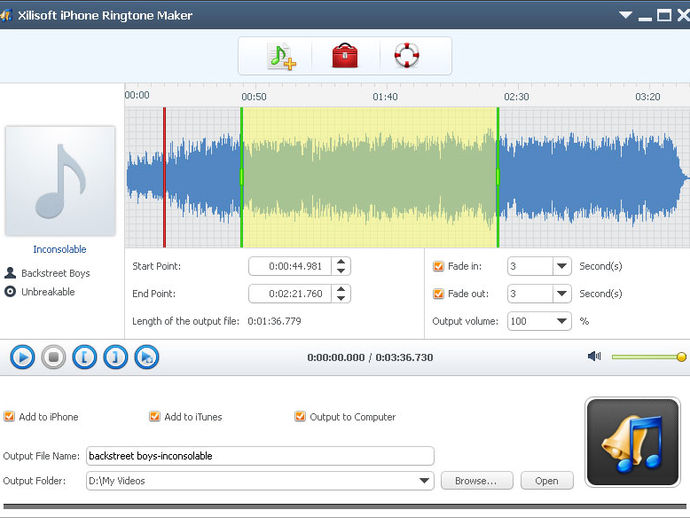The height and width of the screenshot is (518, 690).
Task: Click the conversion progress bar at bottom
Action: point(345,506)
